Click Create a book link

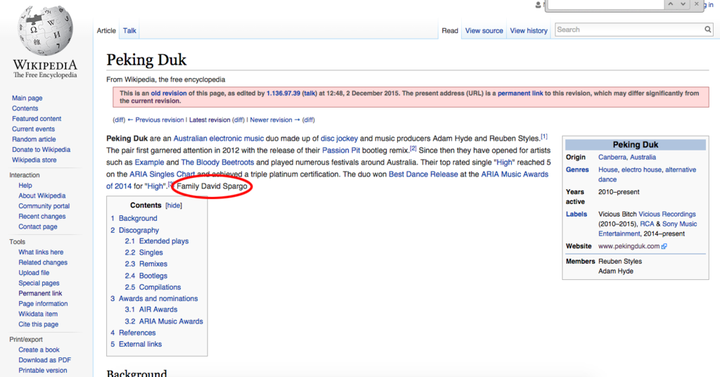39,349
